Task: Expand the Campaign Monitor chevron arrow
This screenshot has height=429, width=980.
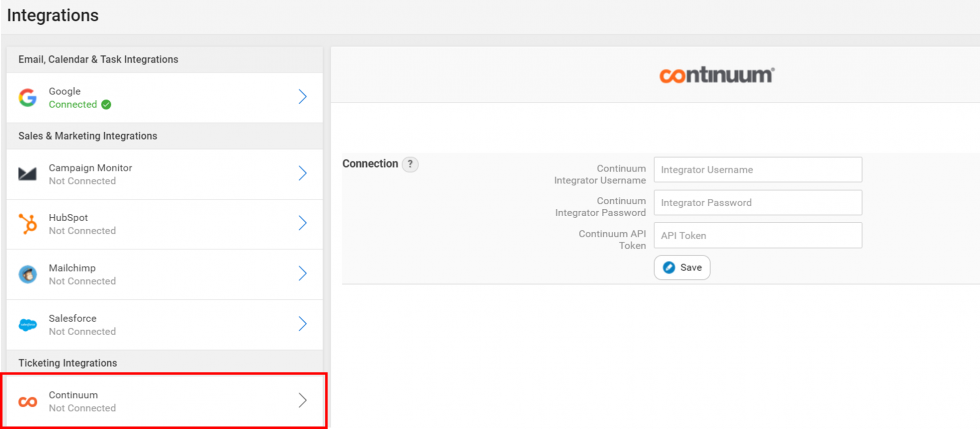Action: (302, 174)
